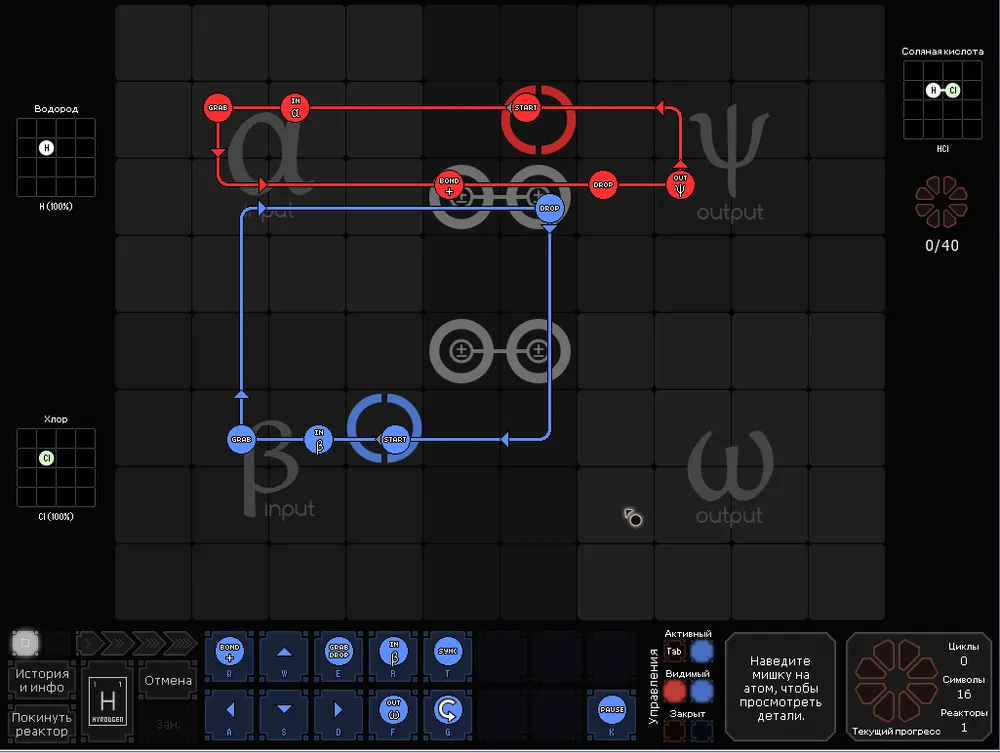Select the Pause instruction (K)
The image size is (1000, 753).
coord(612,713)
